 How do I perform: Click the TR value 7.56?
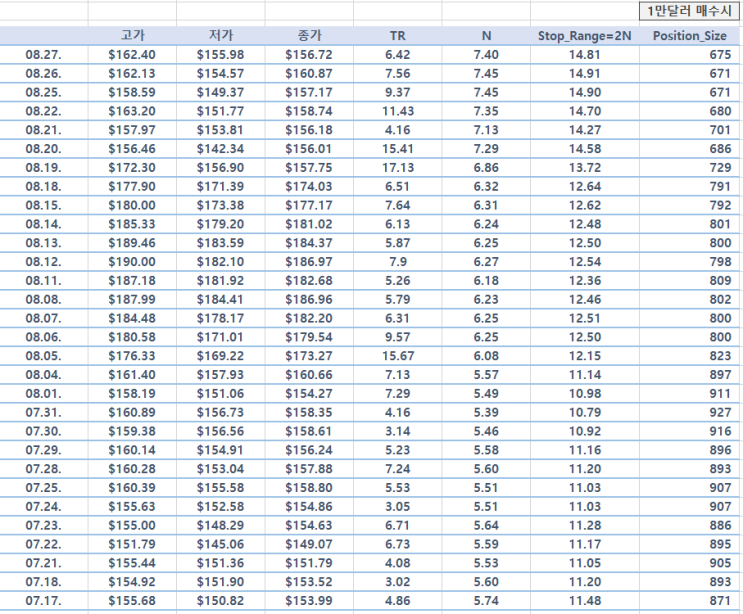click(398, 74)
